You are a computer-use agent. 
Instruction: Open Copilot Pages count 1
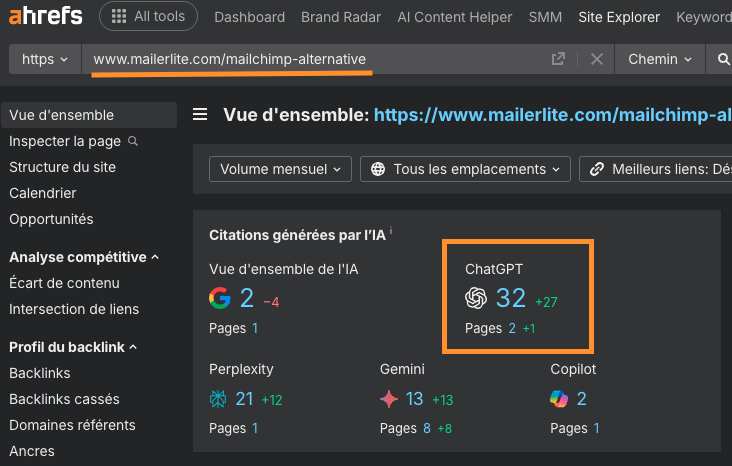tap(596, 428)
